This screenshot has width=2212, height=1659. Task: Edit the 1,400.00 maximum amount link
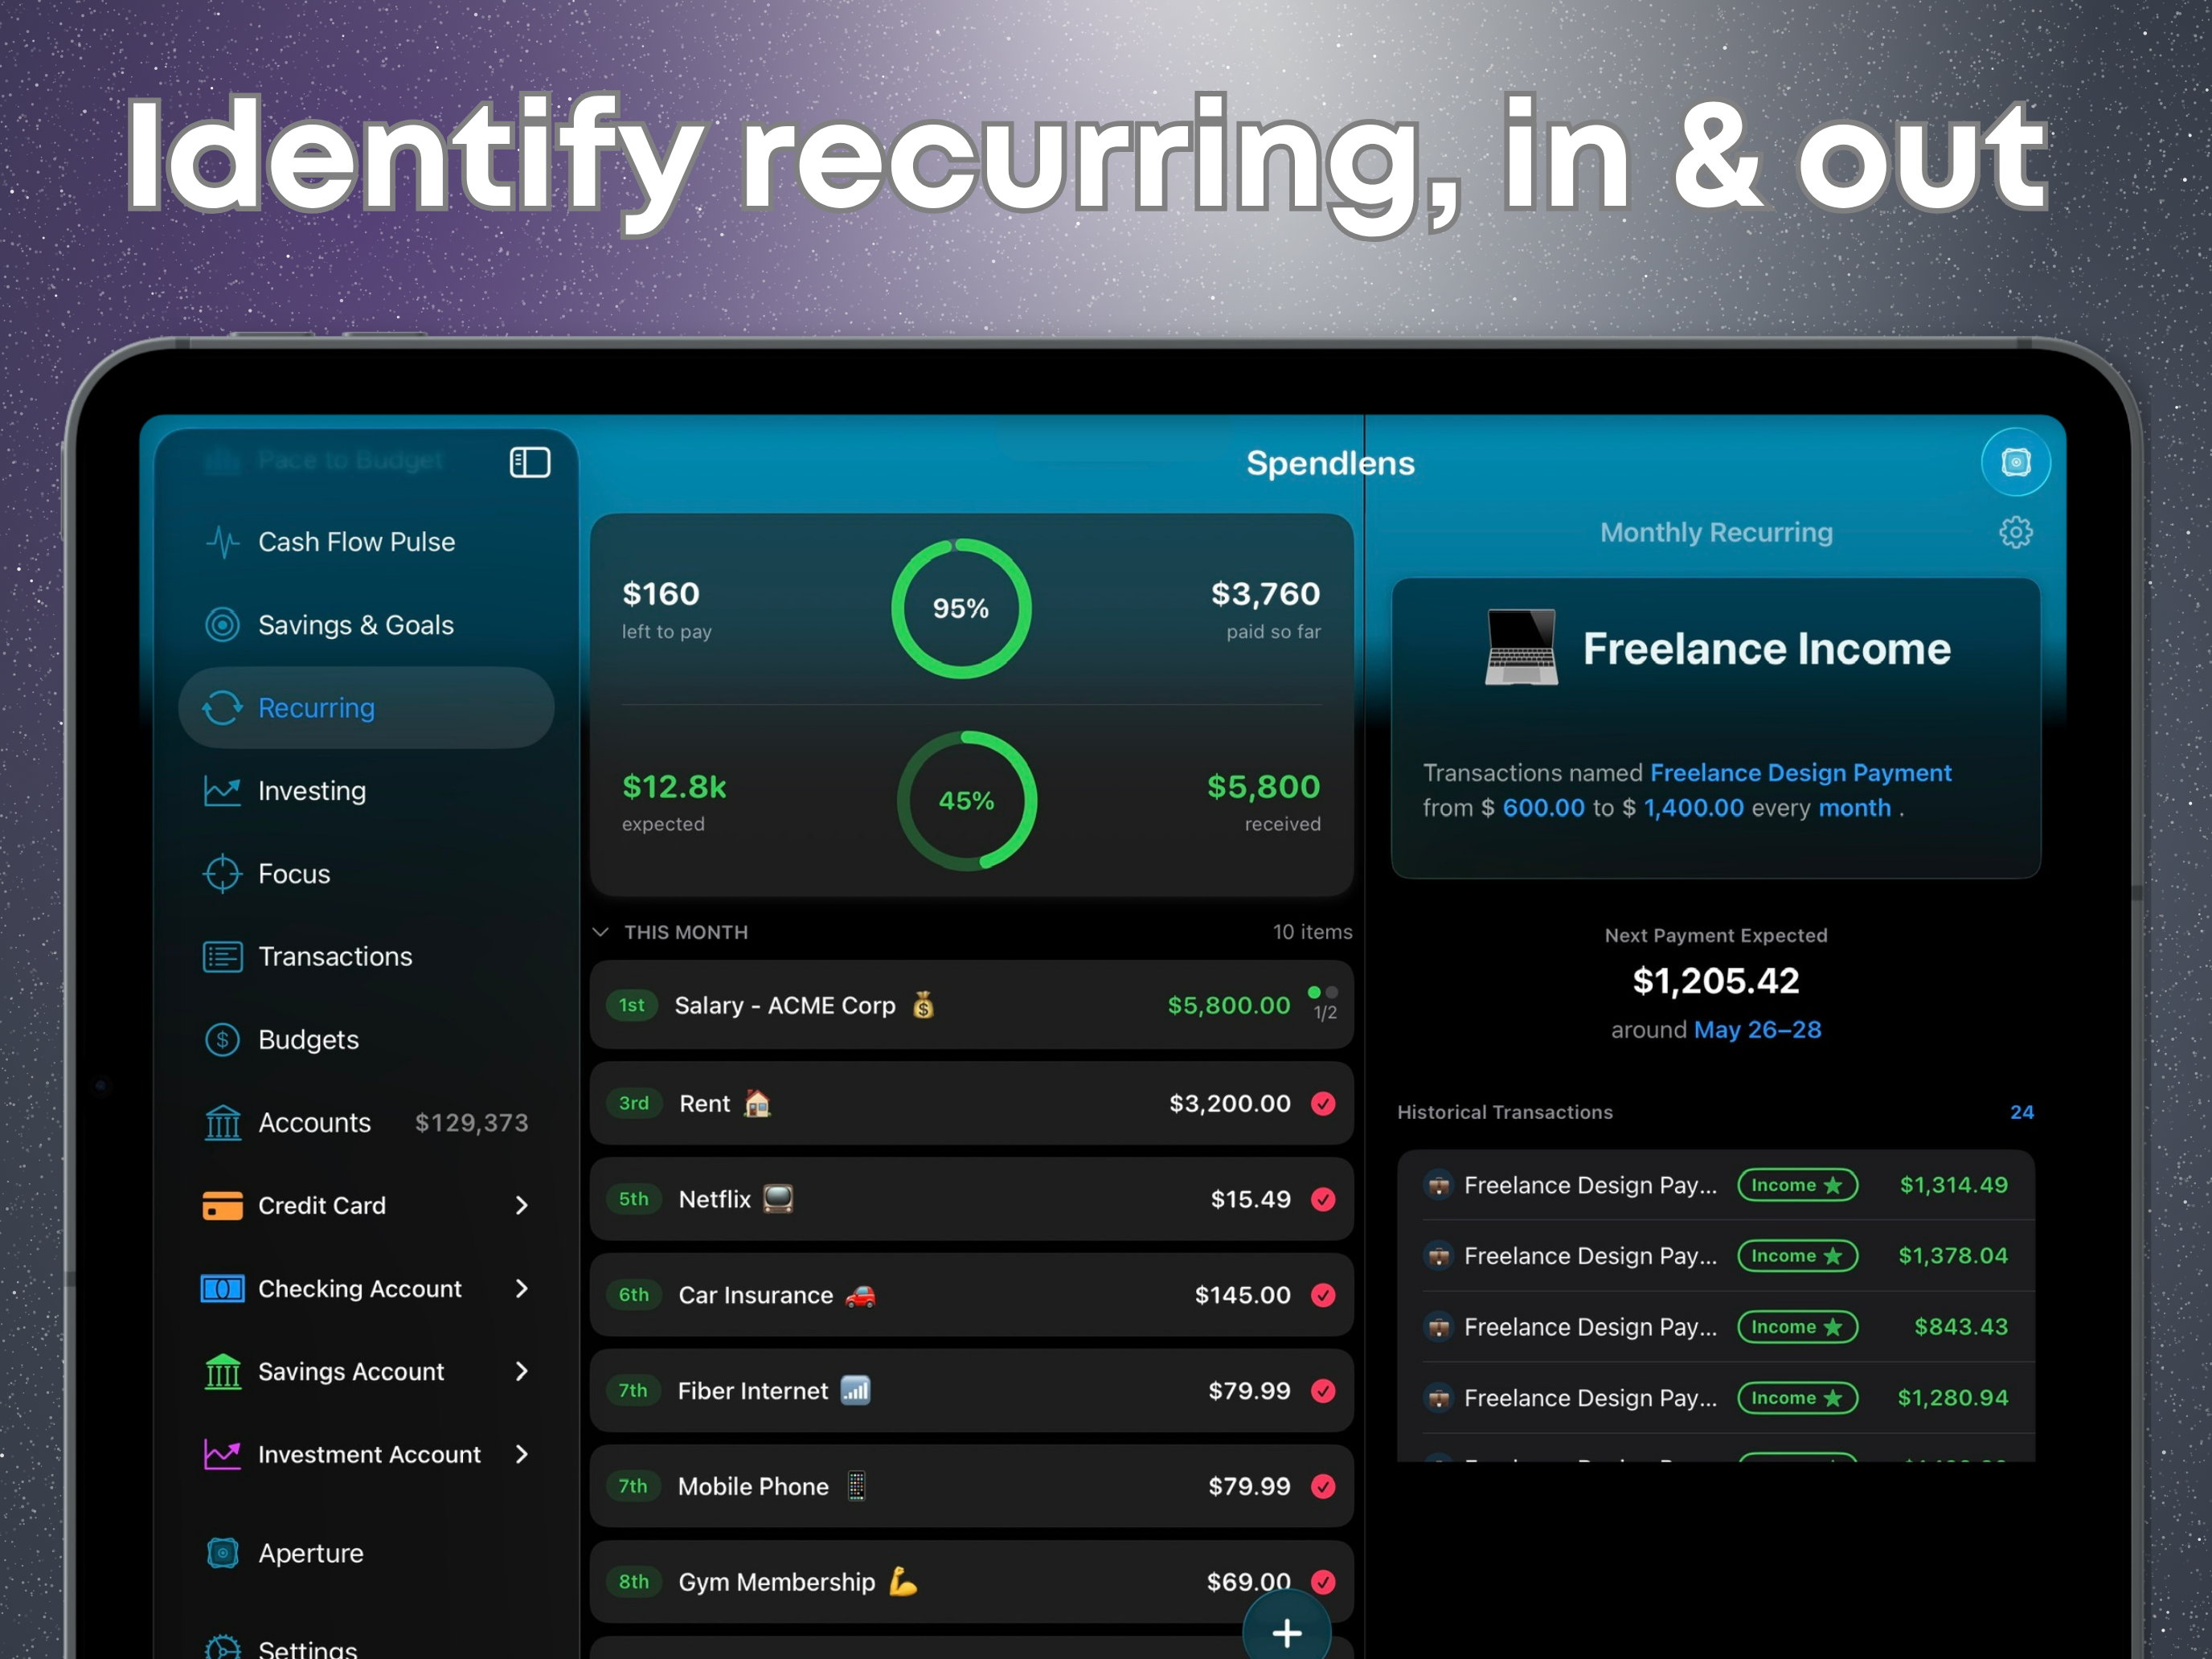(1693, 808)
